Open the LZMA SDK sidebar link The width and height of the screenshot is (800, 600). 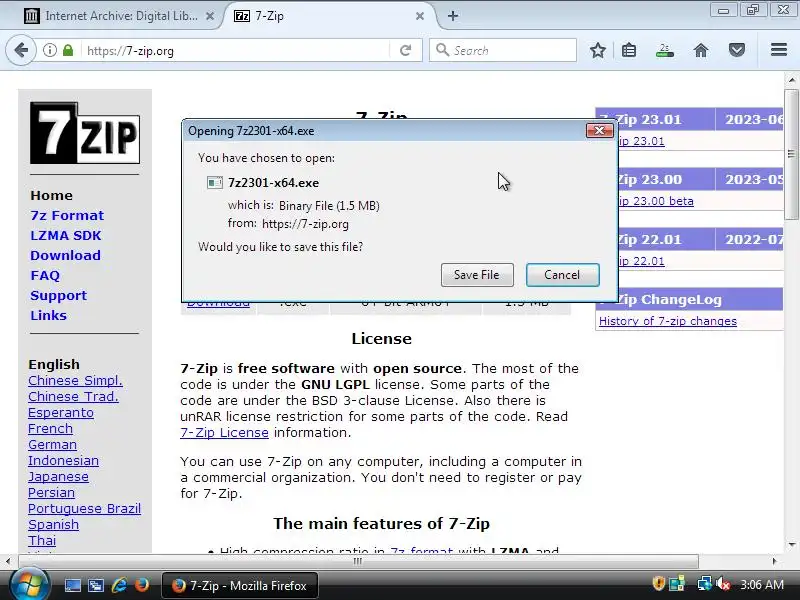[x=66, y=235]
